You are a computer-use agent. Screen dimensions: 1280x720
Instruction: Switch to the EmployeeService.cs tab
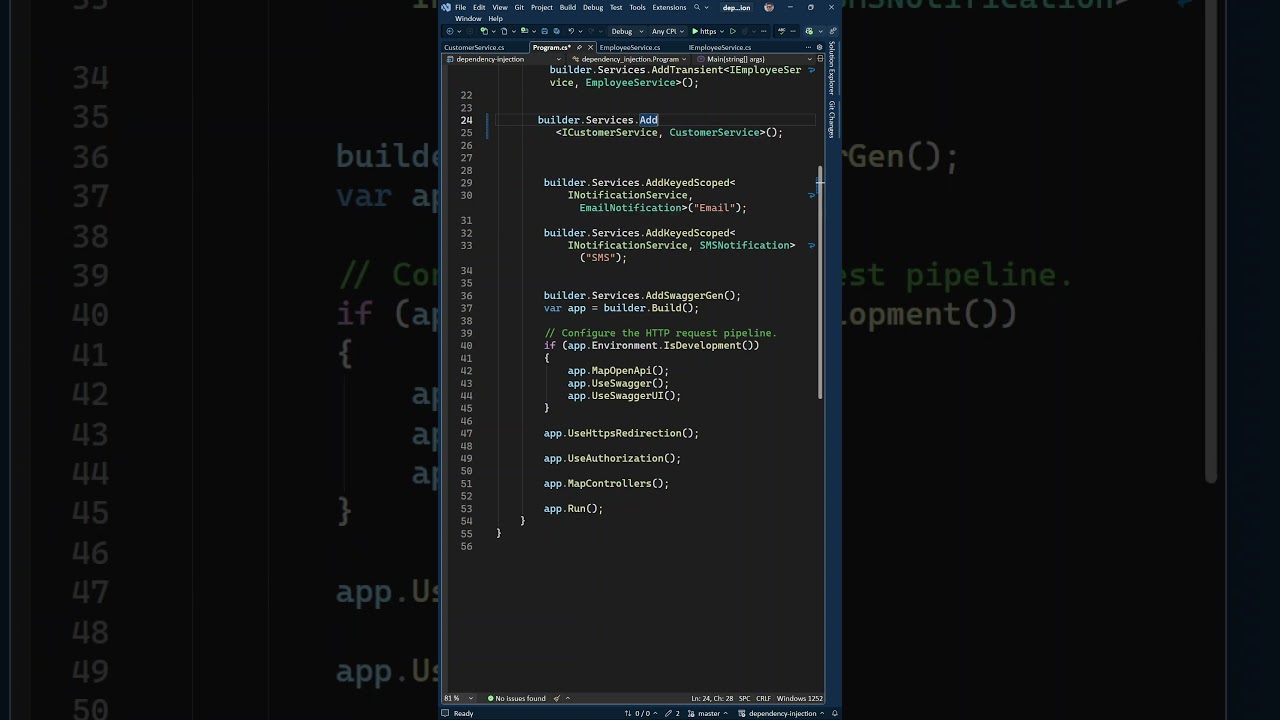(630, 47)
